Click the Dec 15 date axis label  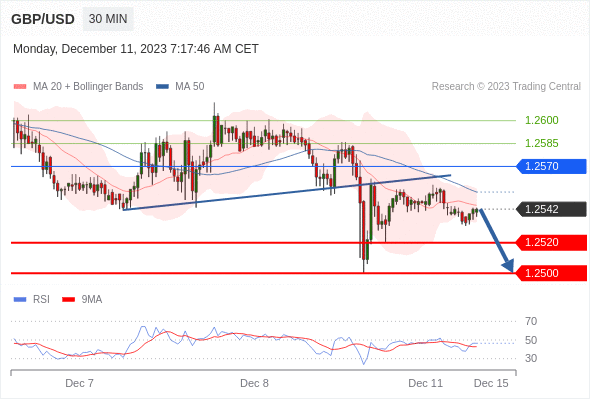[491, 383]
